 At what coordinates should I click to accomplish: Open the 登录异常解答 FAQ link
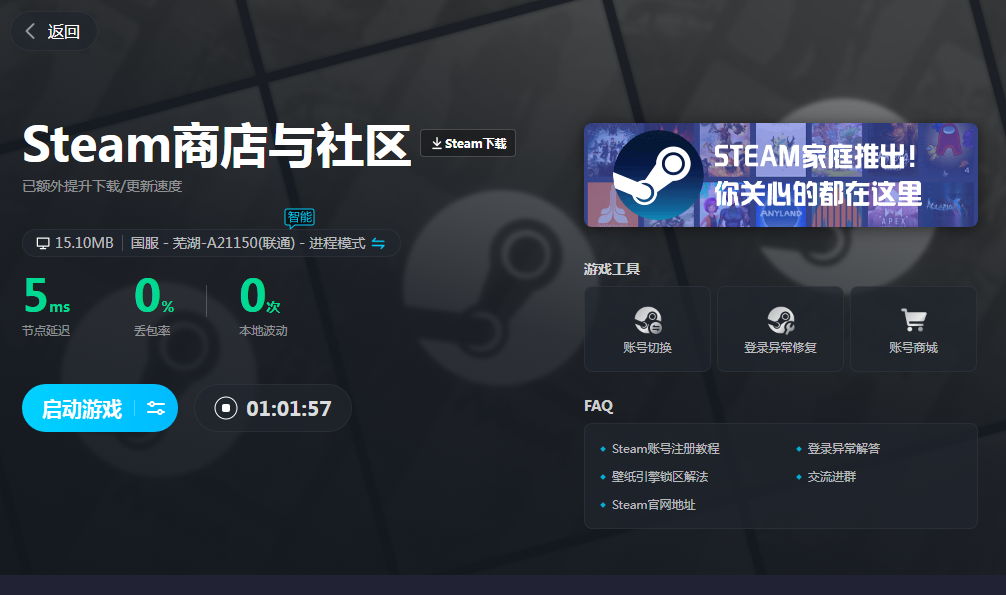[843, 449]
